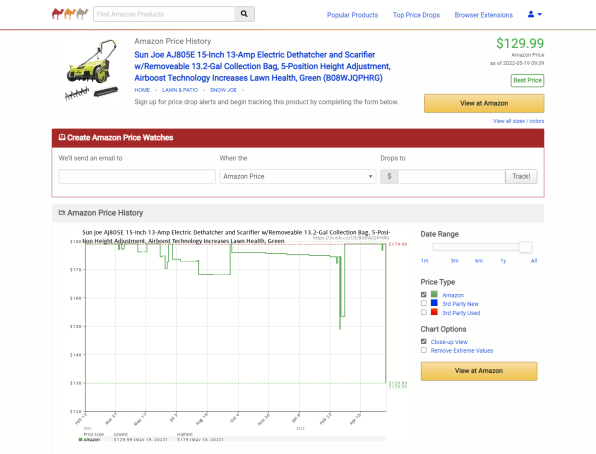
Task: Select All date range
Action: [x=534, y=261]
